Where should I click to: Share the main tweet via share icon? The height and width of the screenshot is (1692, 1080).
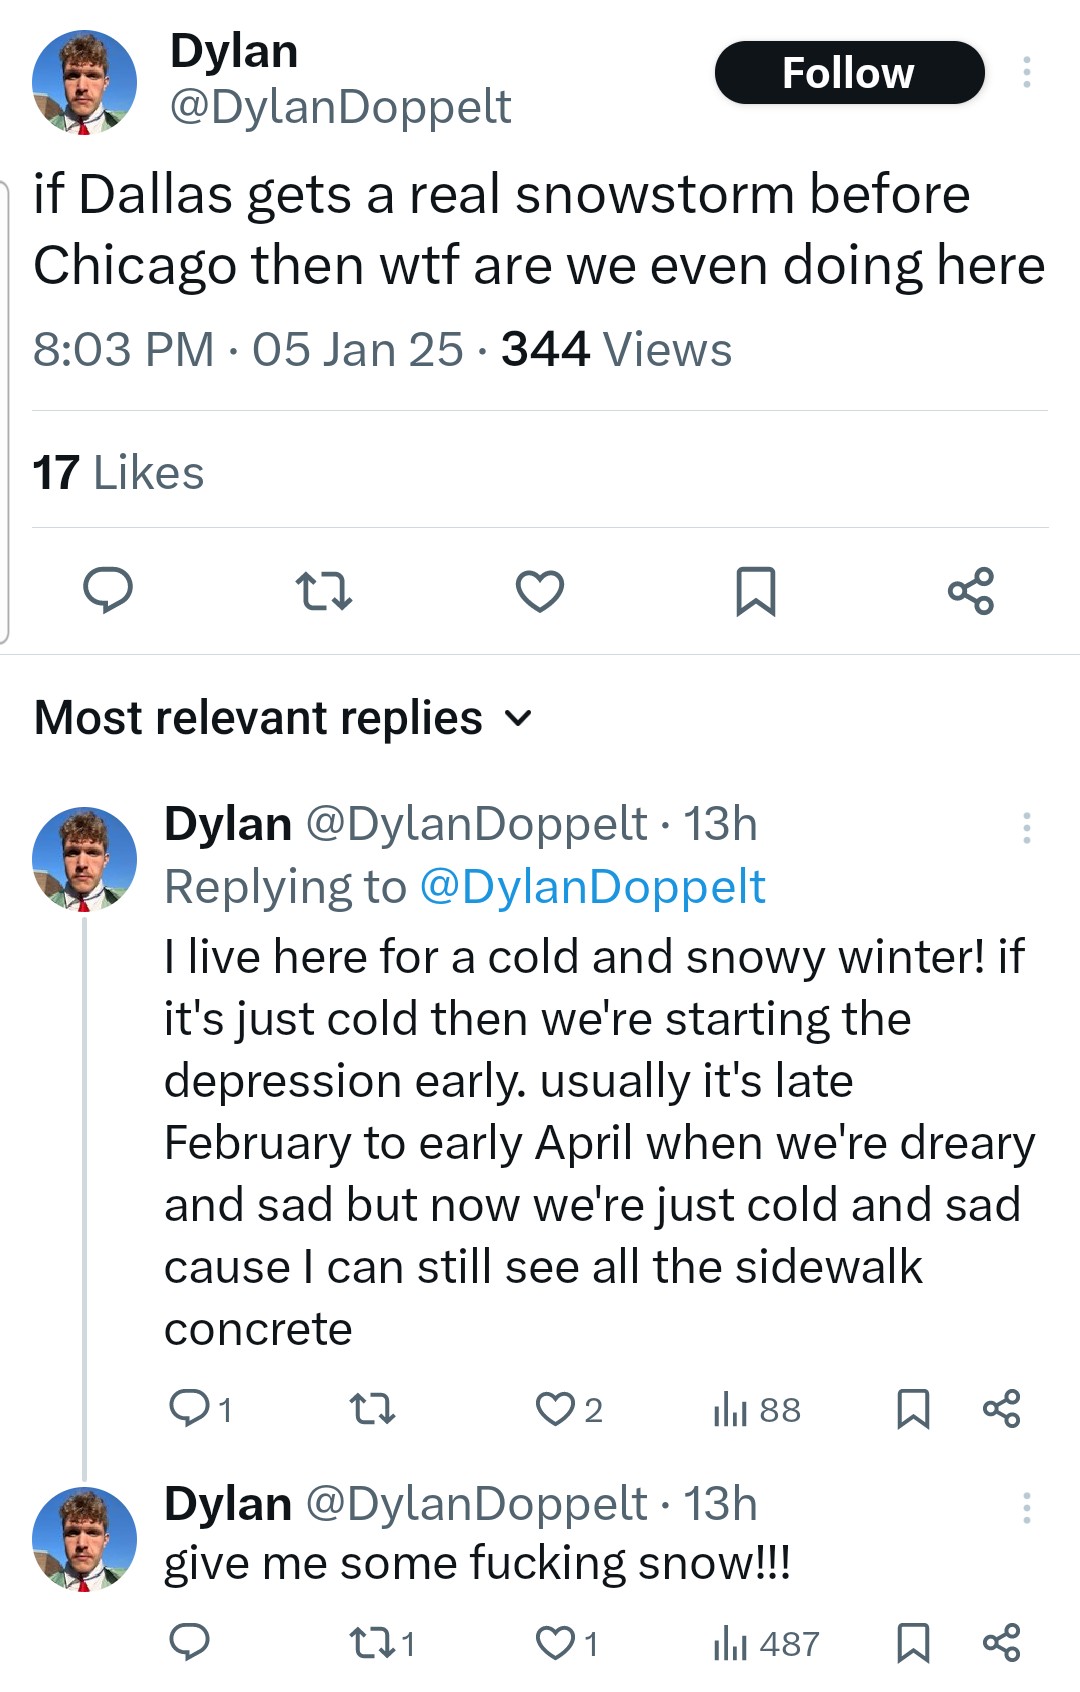pos(971,590)
